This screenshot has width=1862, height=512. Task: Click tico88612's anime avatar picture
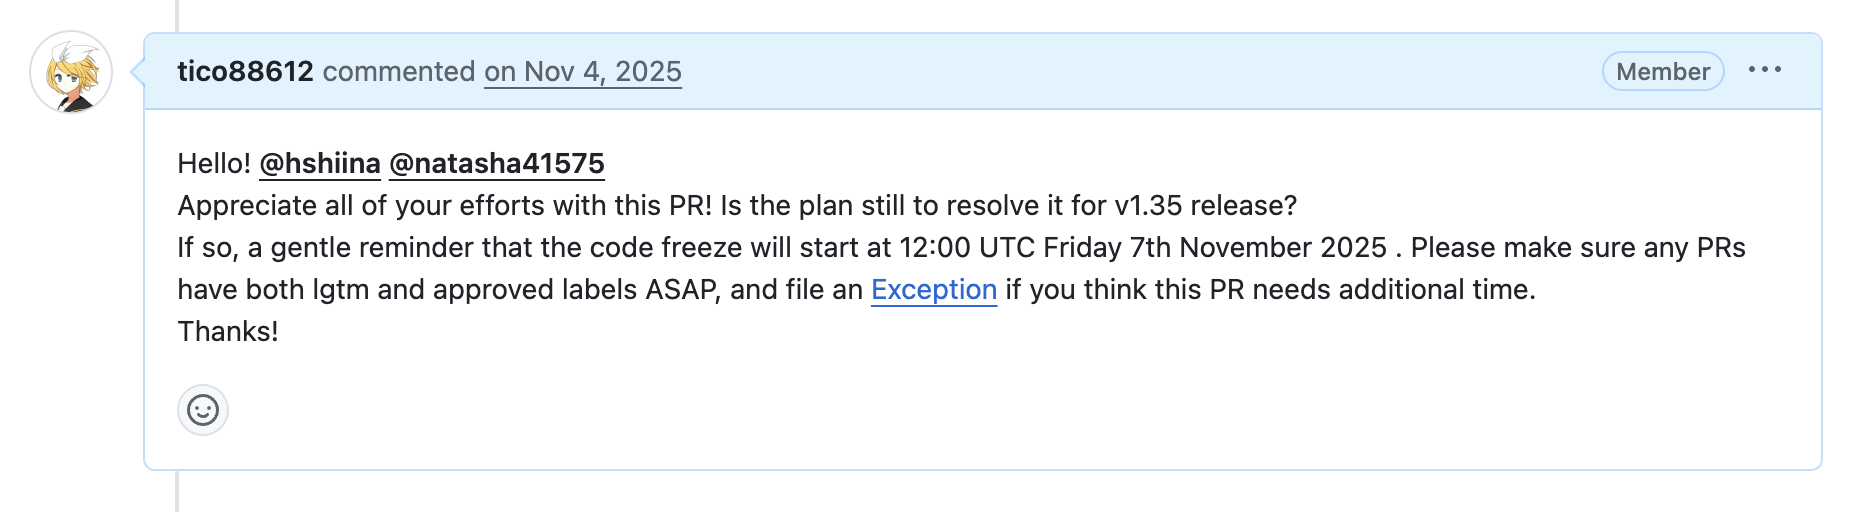pos(71,72)
